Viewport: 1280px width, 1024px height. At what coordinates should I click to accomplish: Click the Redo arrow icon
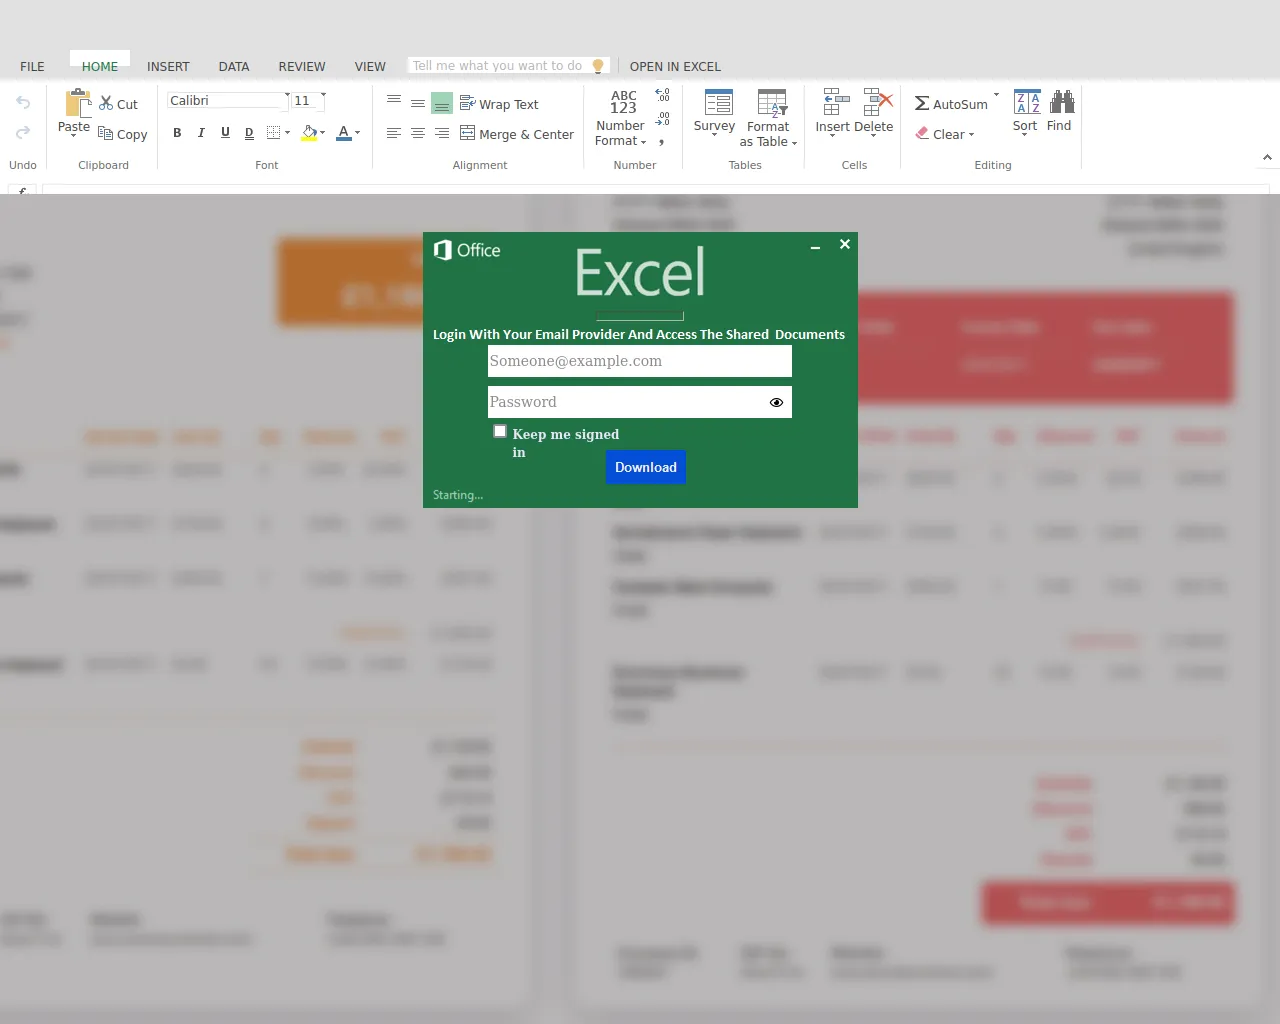[23, 132]
